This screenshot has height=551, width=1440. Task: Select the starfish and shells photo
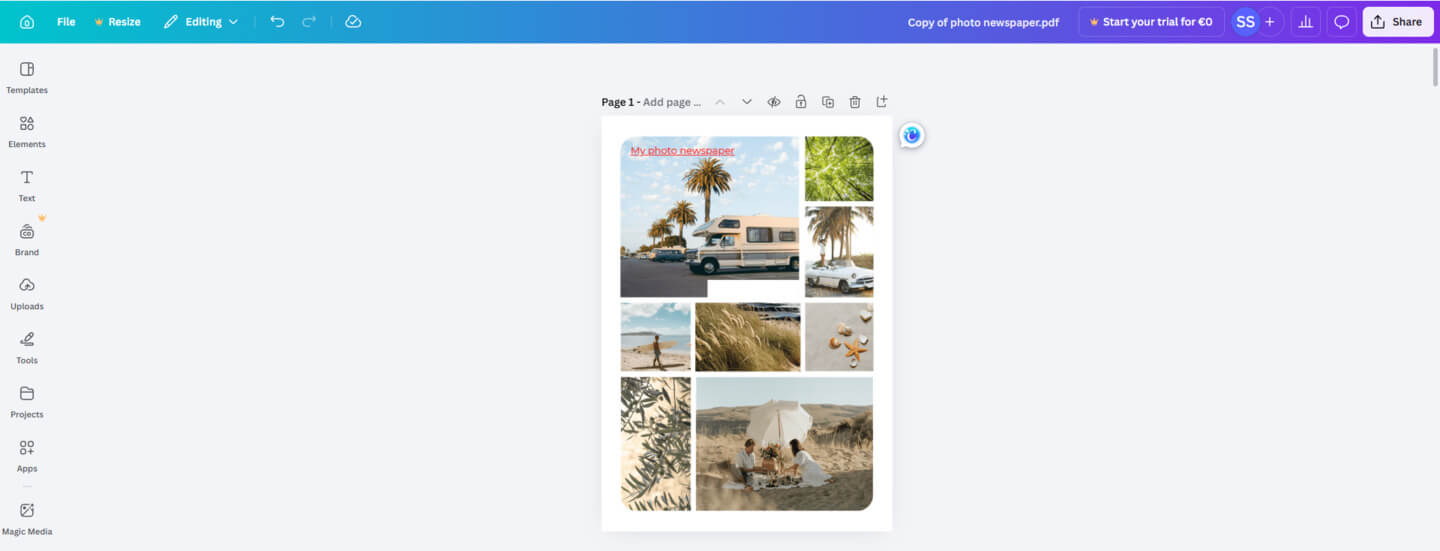[839, 337]
